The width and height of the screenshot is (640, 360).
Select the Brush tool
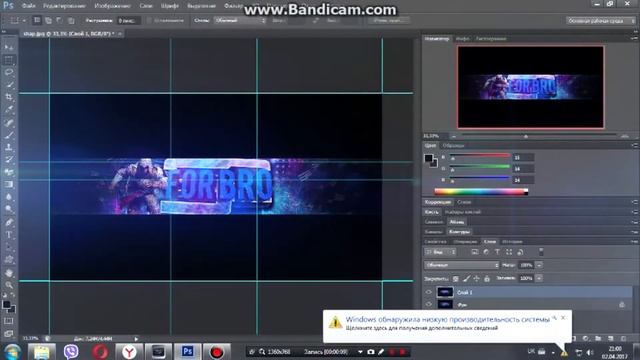[9, 135]
